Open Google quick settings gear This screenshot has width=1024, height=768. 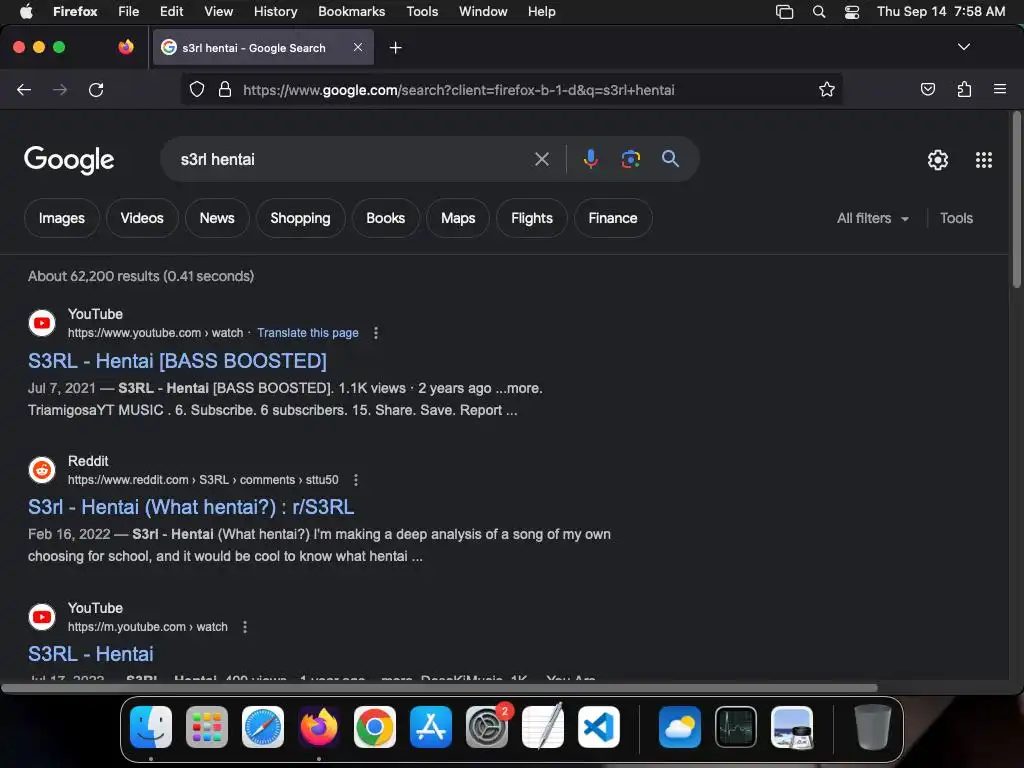coord(938,160)
